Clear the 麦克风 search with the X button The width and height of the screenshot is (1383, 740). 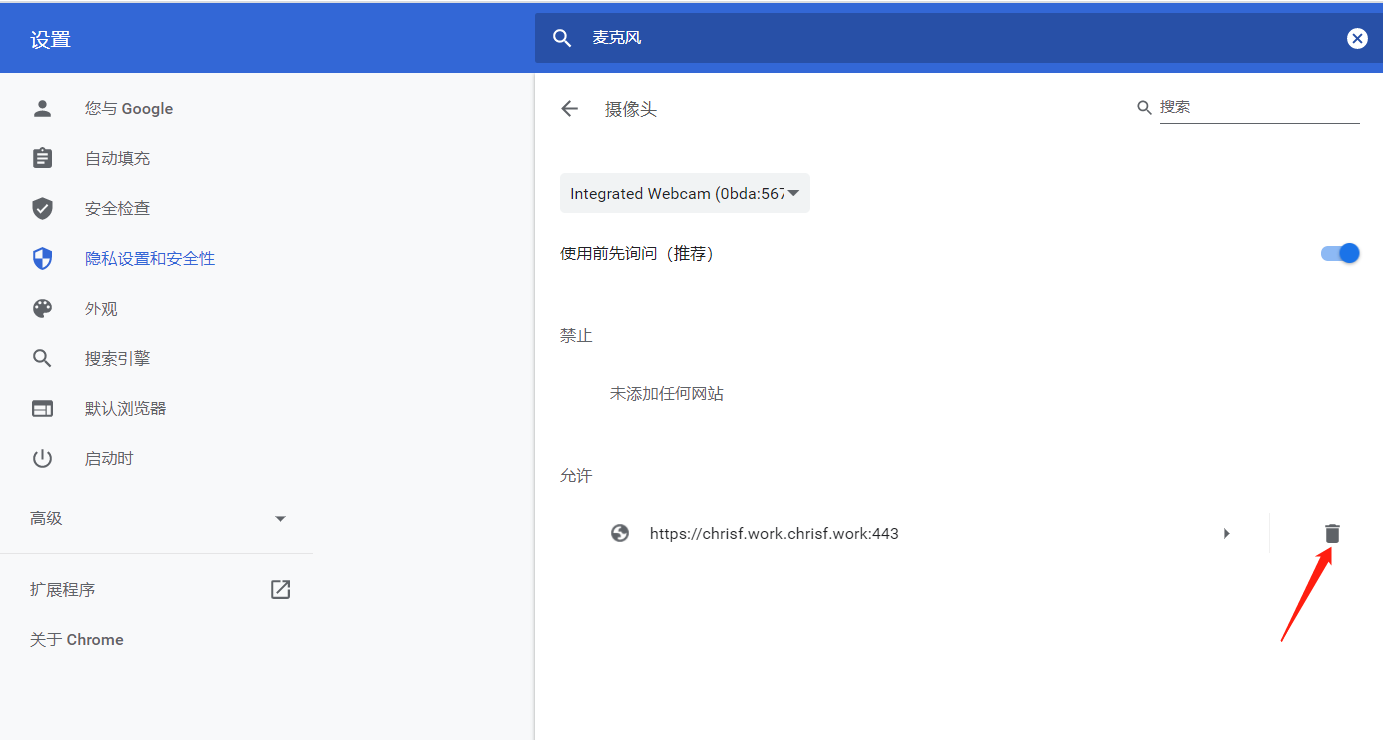(x=1357, y=38)
